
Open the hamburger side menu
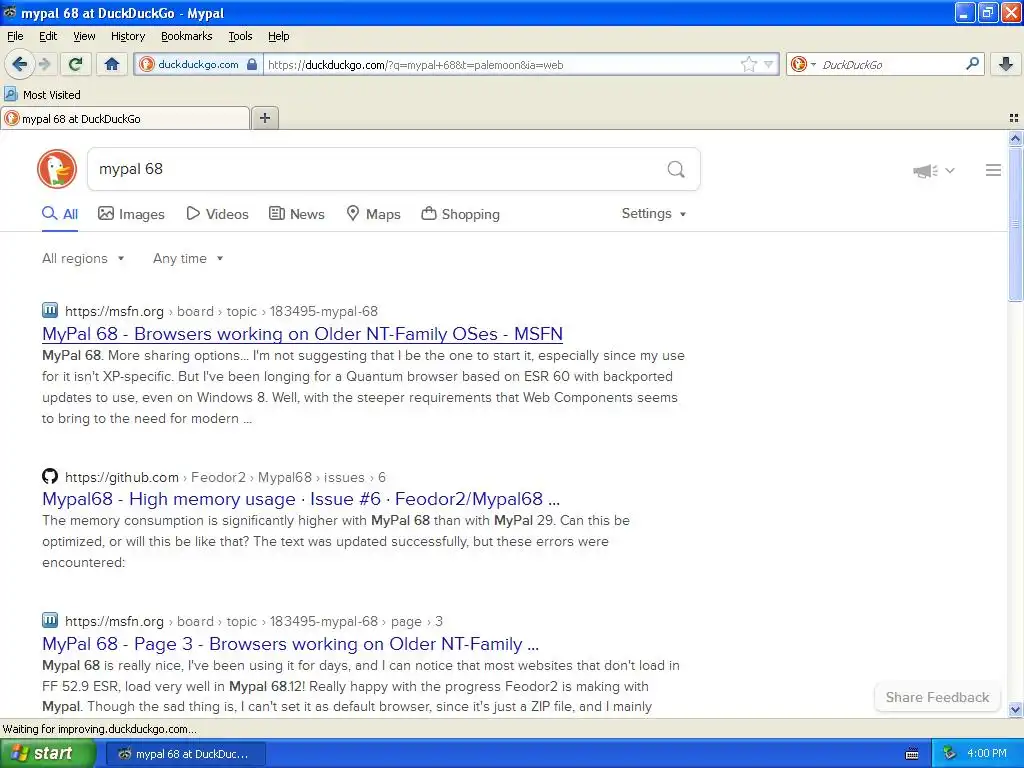[993, 170]
